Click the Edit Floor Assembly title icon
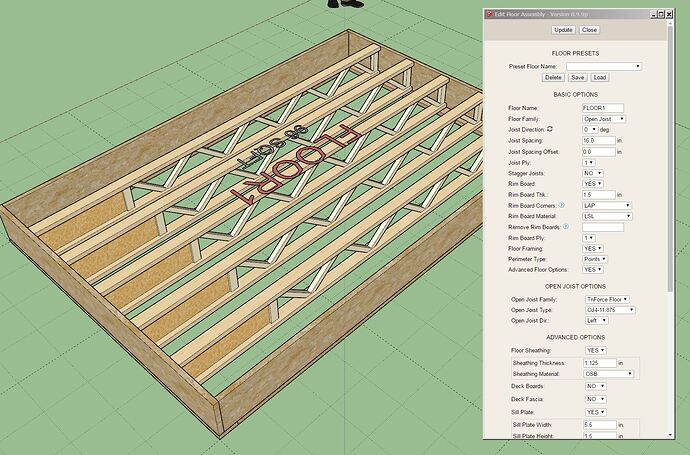 click(489, 14)
